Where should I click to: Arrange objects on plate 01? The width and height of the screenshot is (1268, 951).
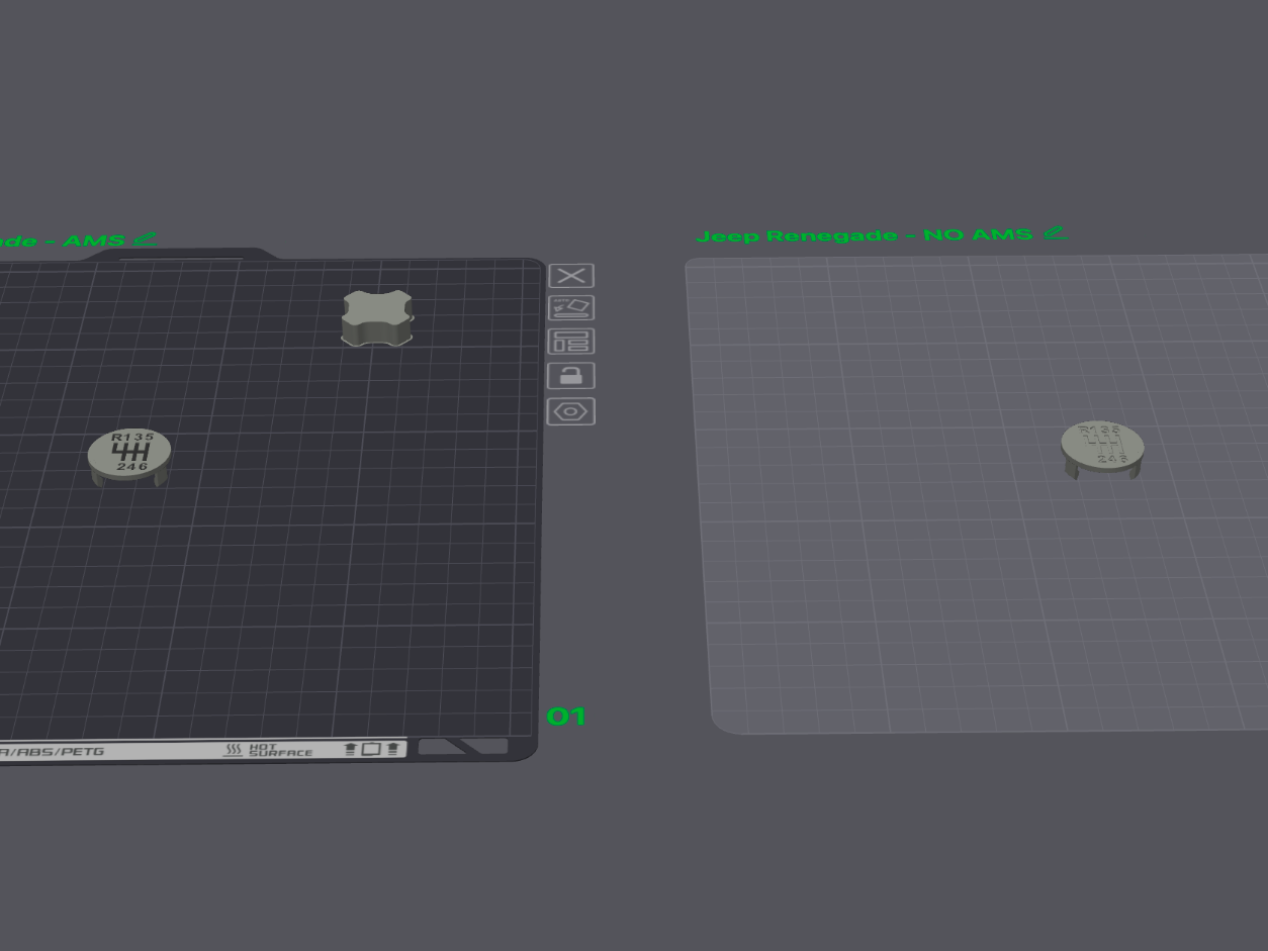(572, 341)
